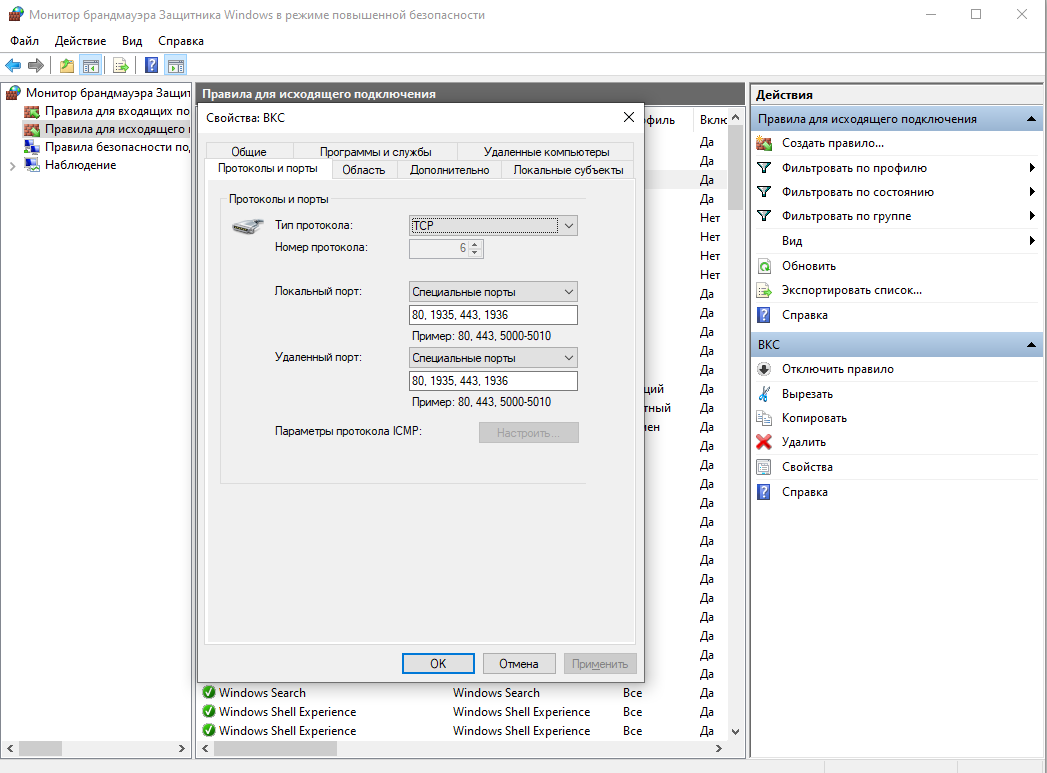
Task: Click Отключить правило in actions panel
Action: click(x=837, y=369)
